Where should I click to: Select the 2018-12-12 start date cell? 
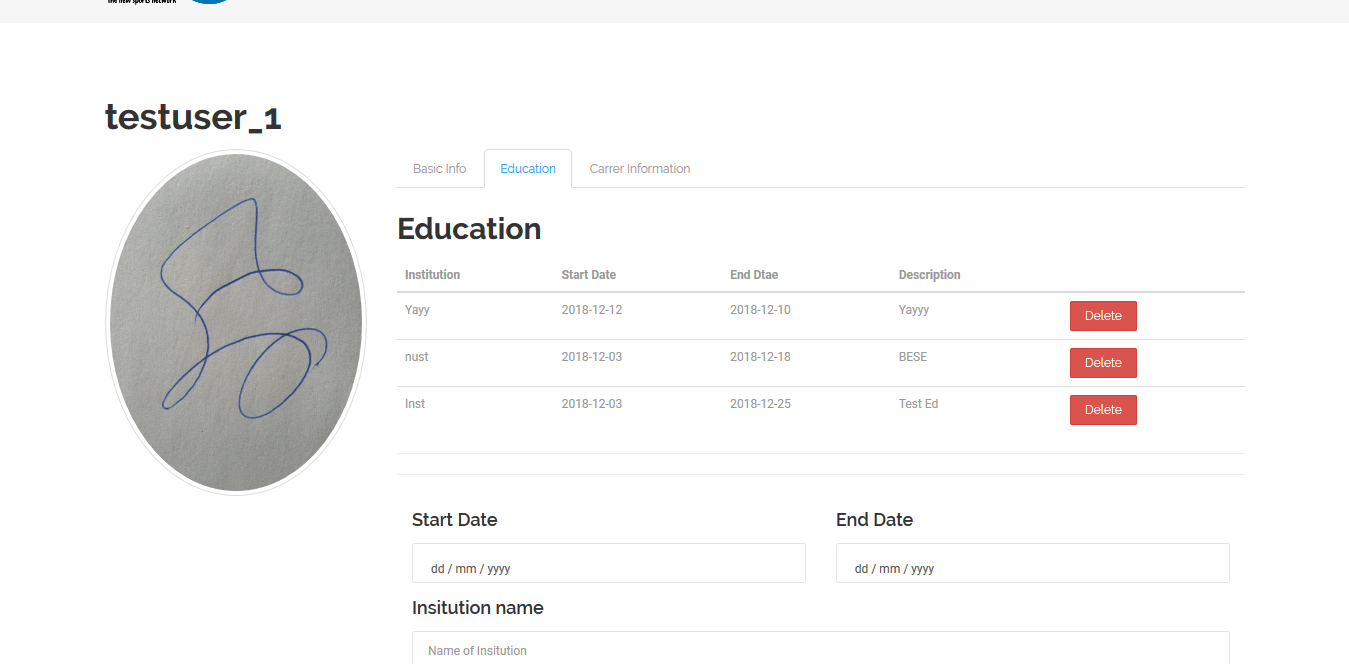coord(592,310)
